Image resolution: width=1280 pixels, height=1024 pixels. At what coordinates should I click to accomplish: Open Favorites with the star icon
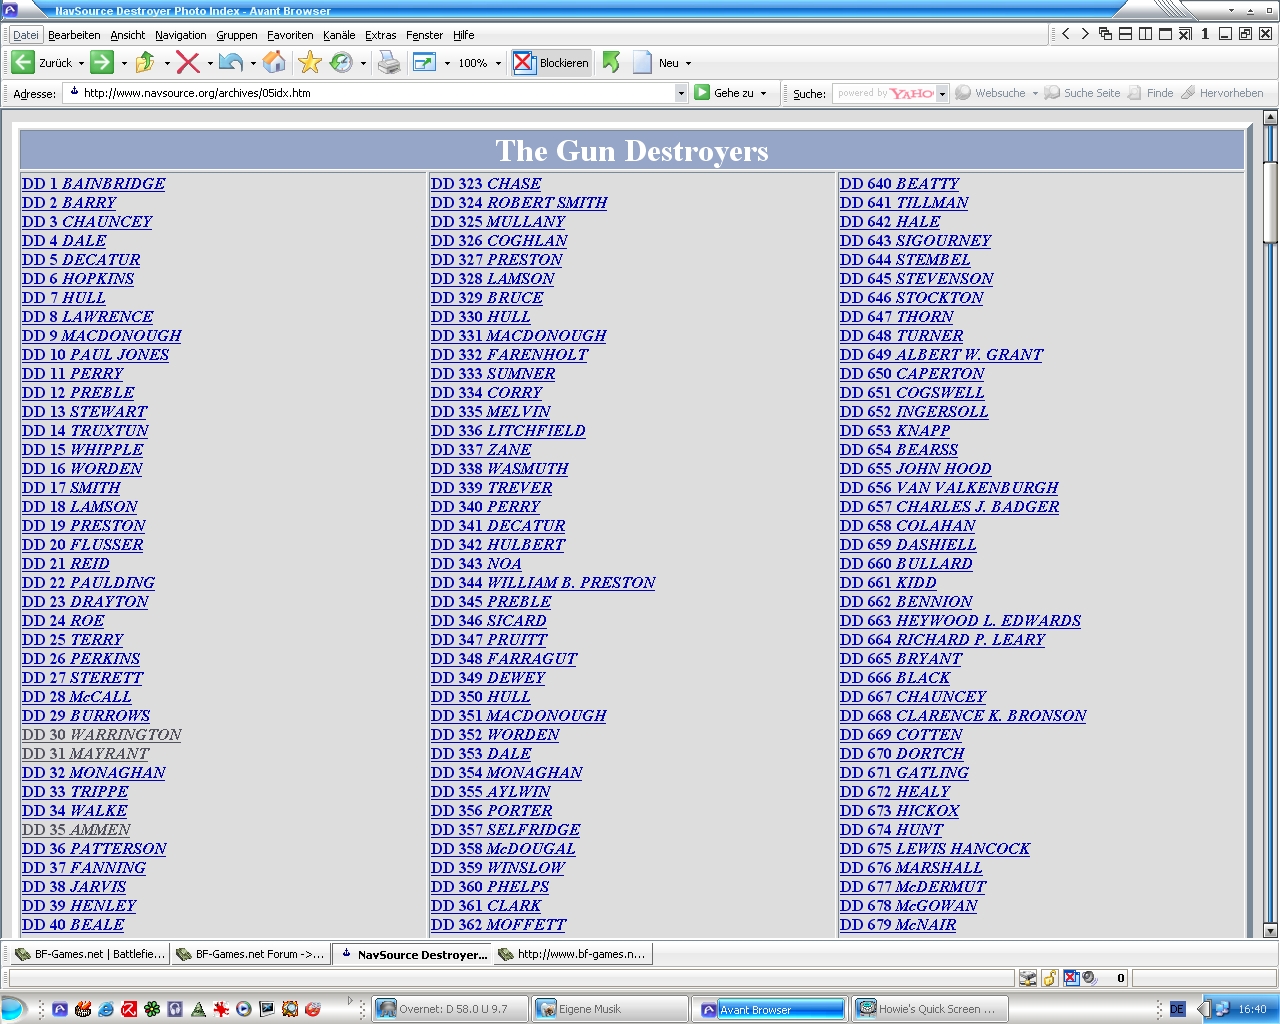pyautogui.click(x=310, y=63)
